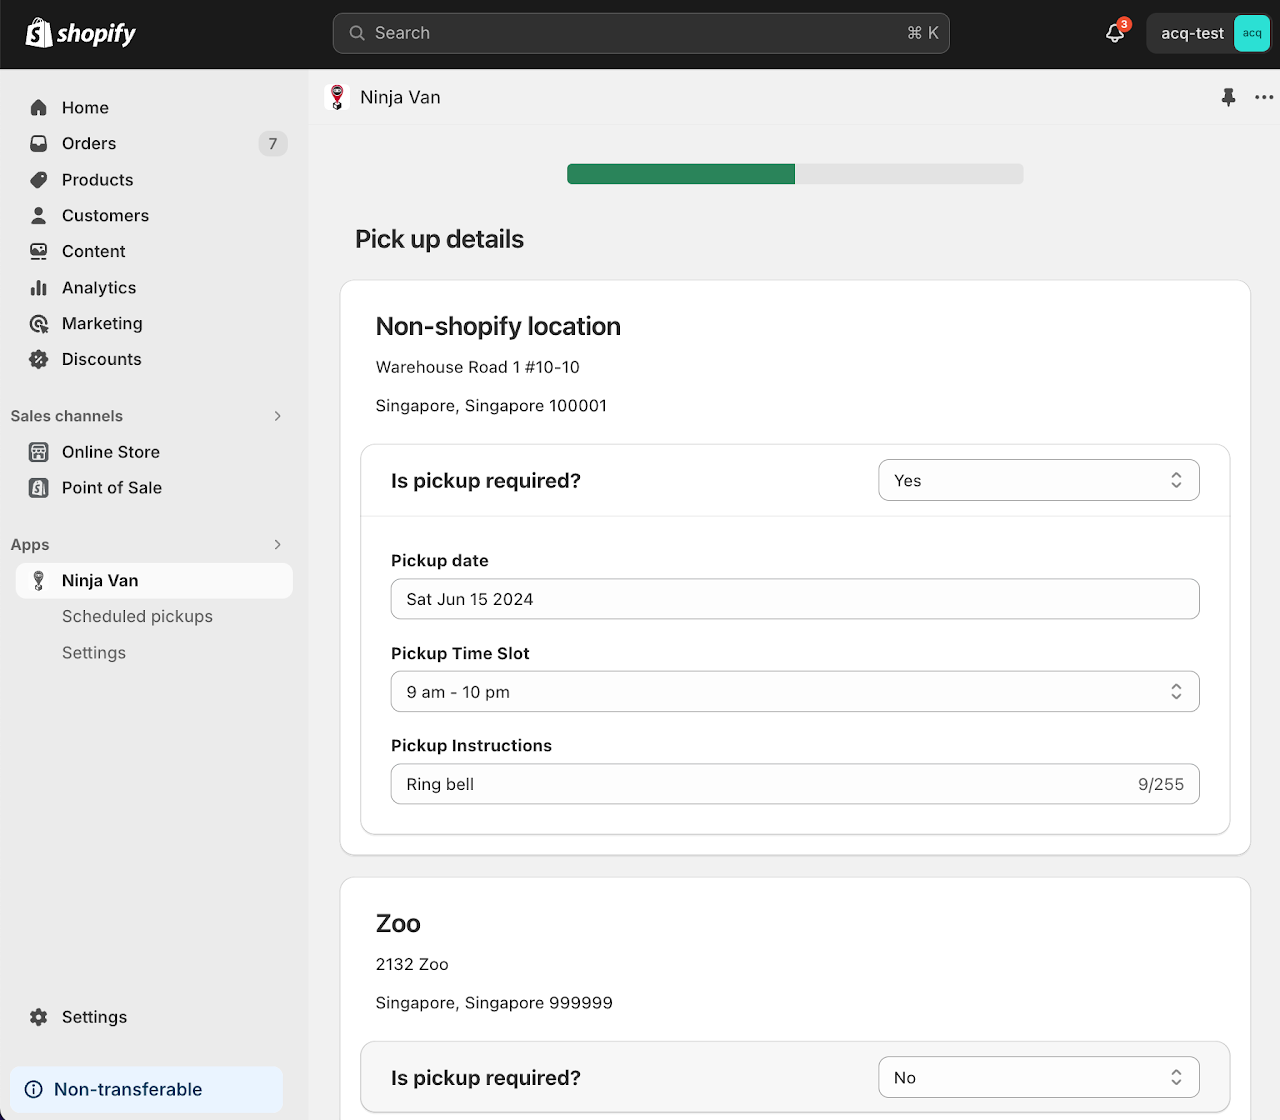Open the three-dot more actions menu
1280x1120 pixels.
tap(1264, 97)
